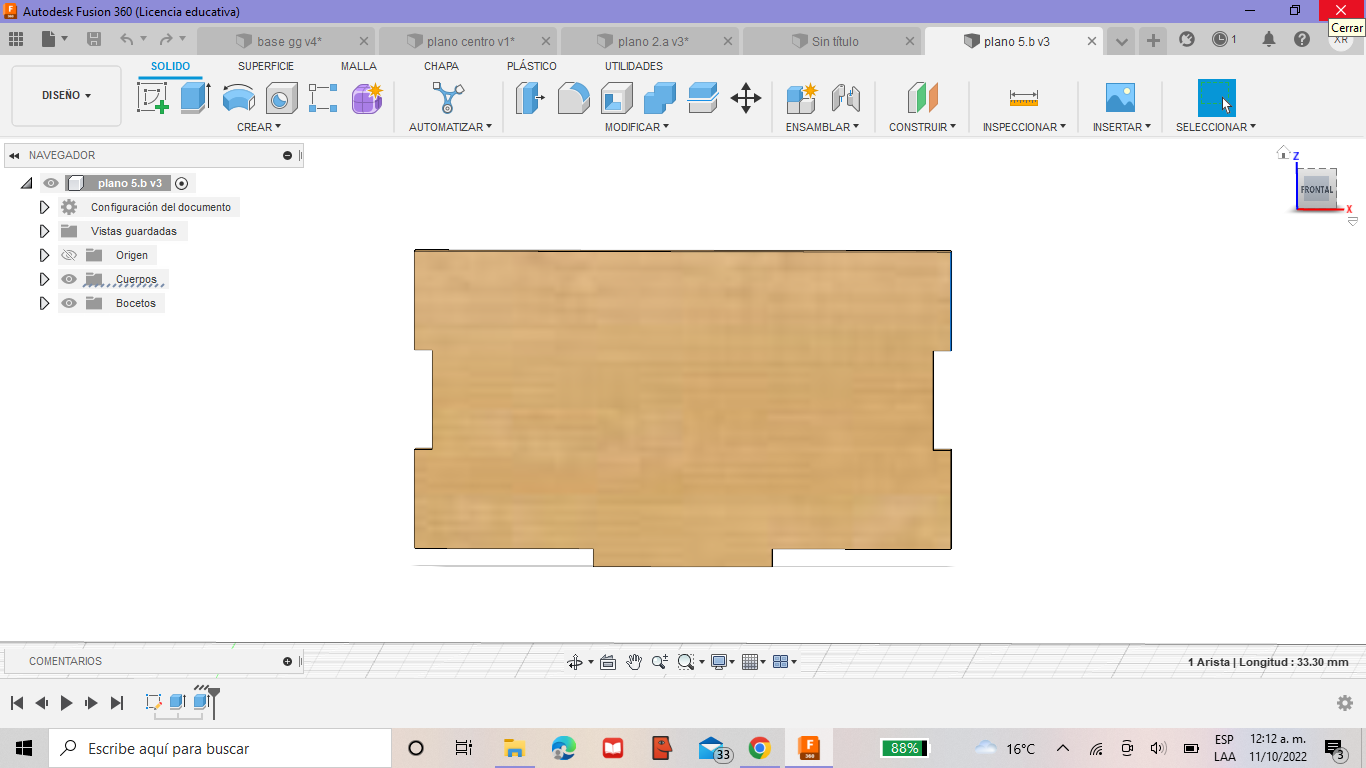Select the Hole tool
Screen dimensions: 1366x768
281,98
